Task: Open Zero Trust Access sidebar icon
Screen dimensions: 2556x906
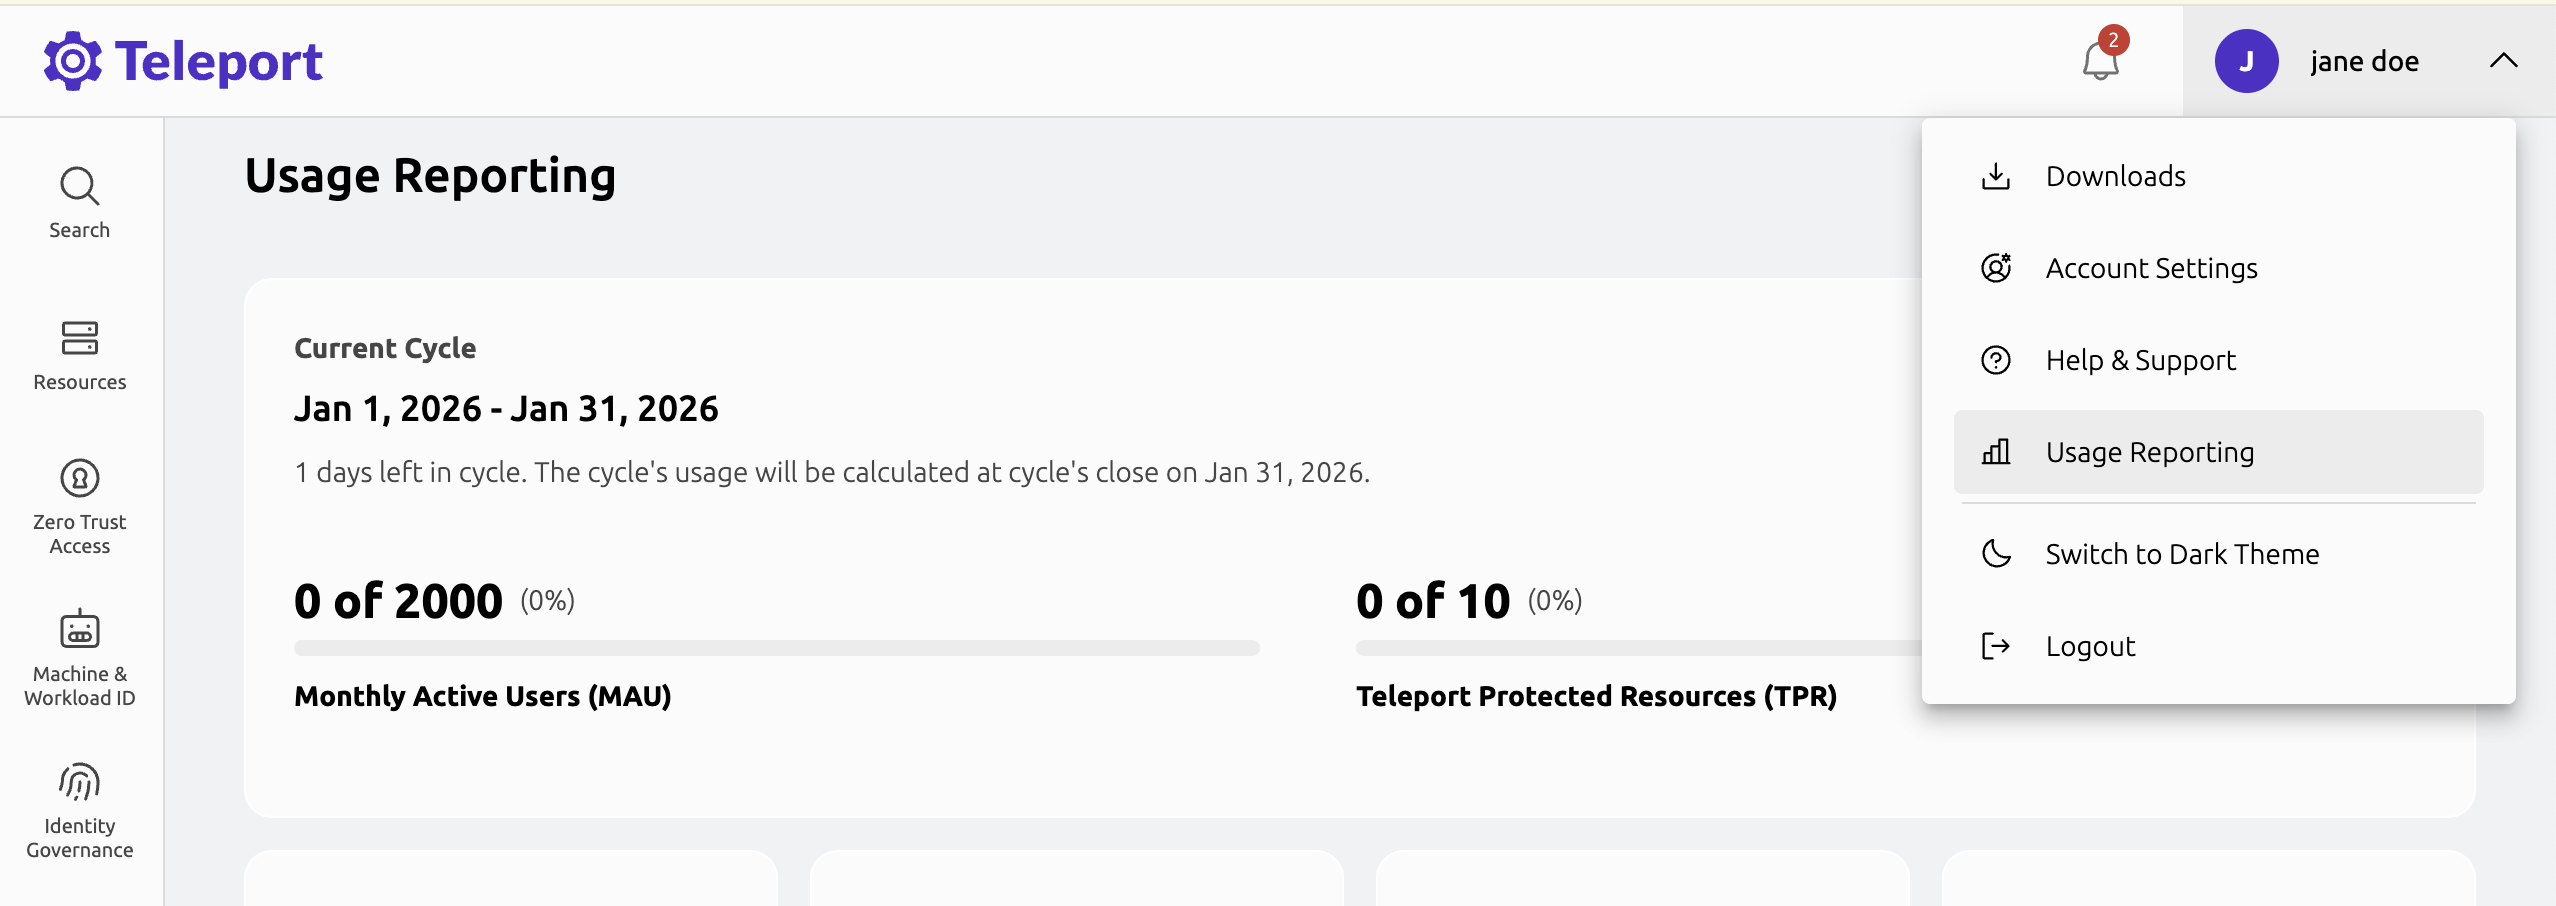Action: point(79,478)
